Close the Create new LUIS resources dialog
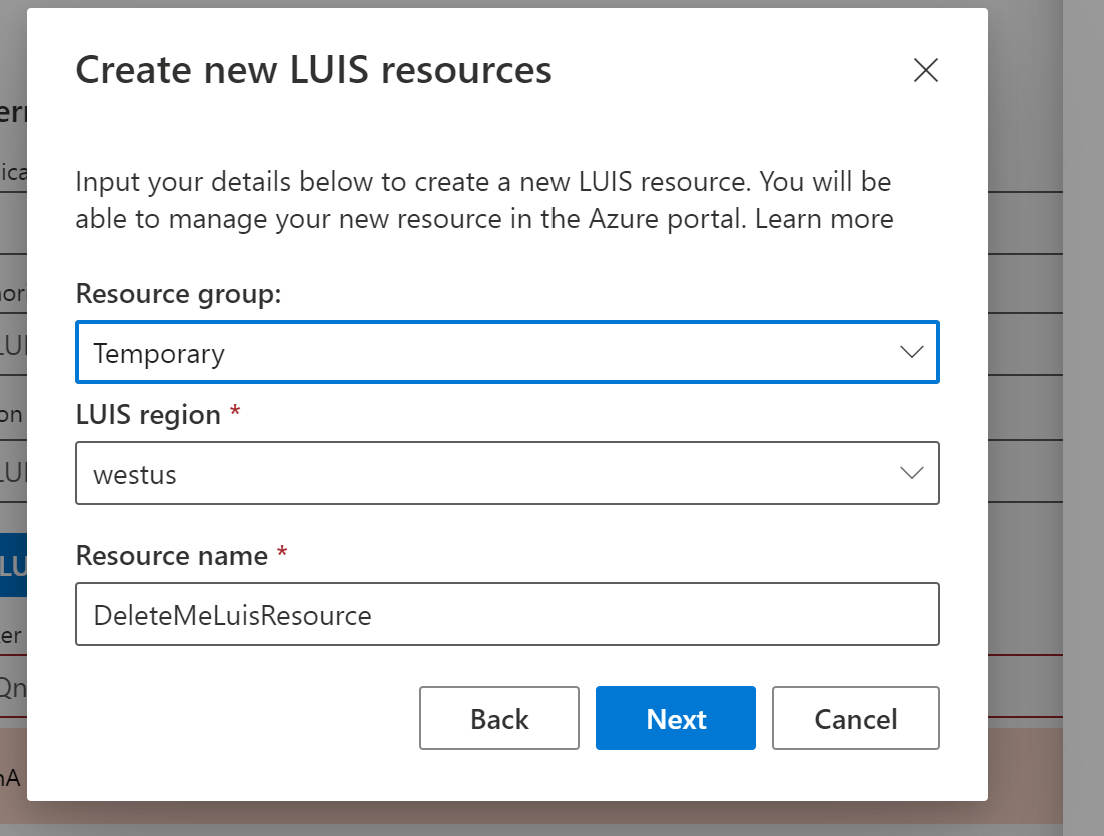This screenshot has width=1104, height=836. [x=925, y=70]
